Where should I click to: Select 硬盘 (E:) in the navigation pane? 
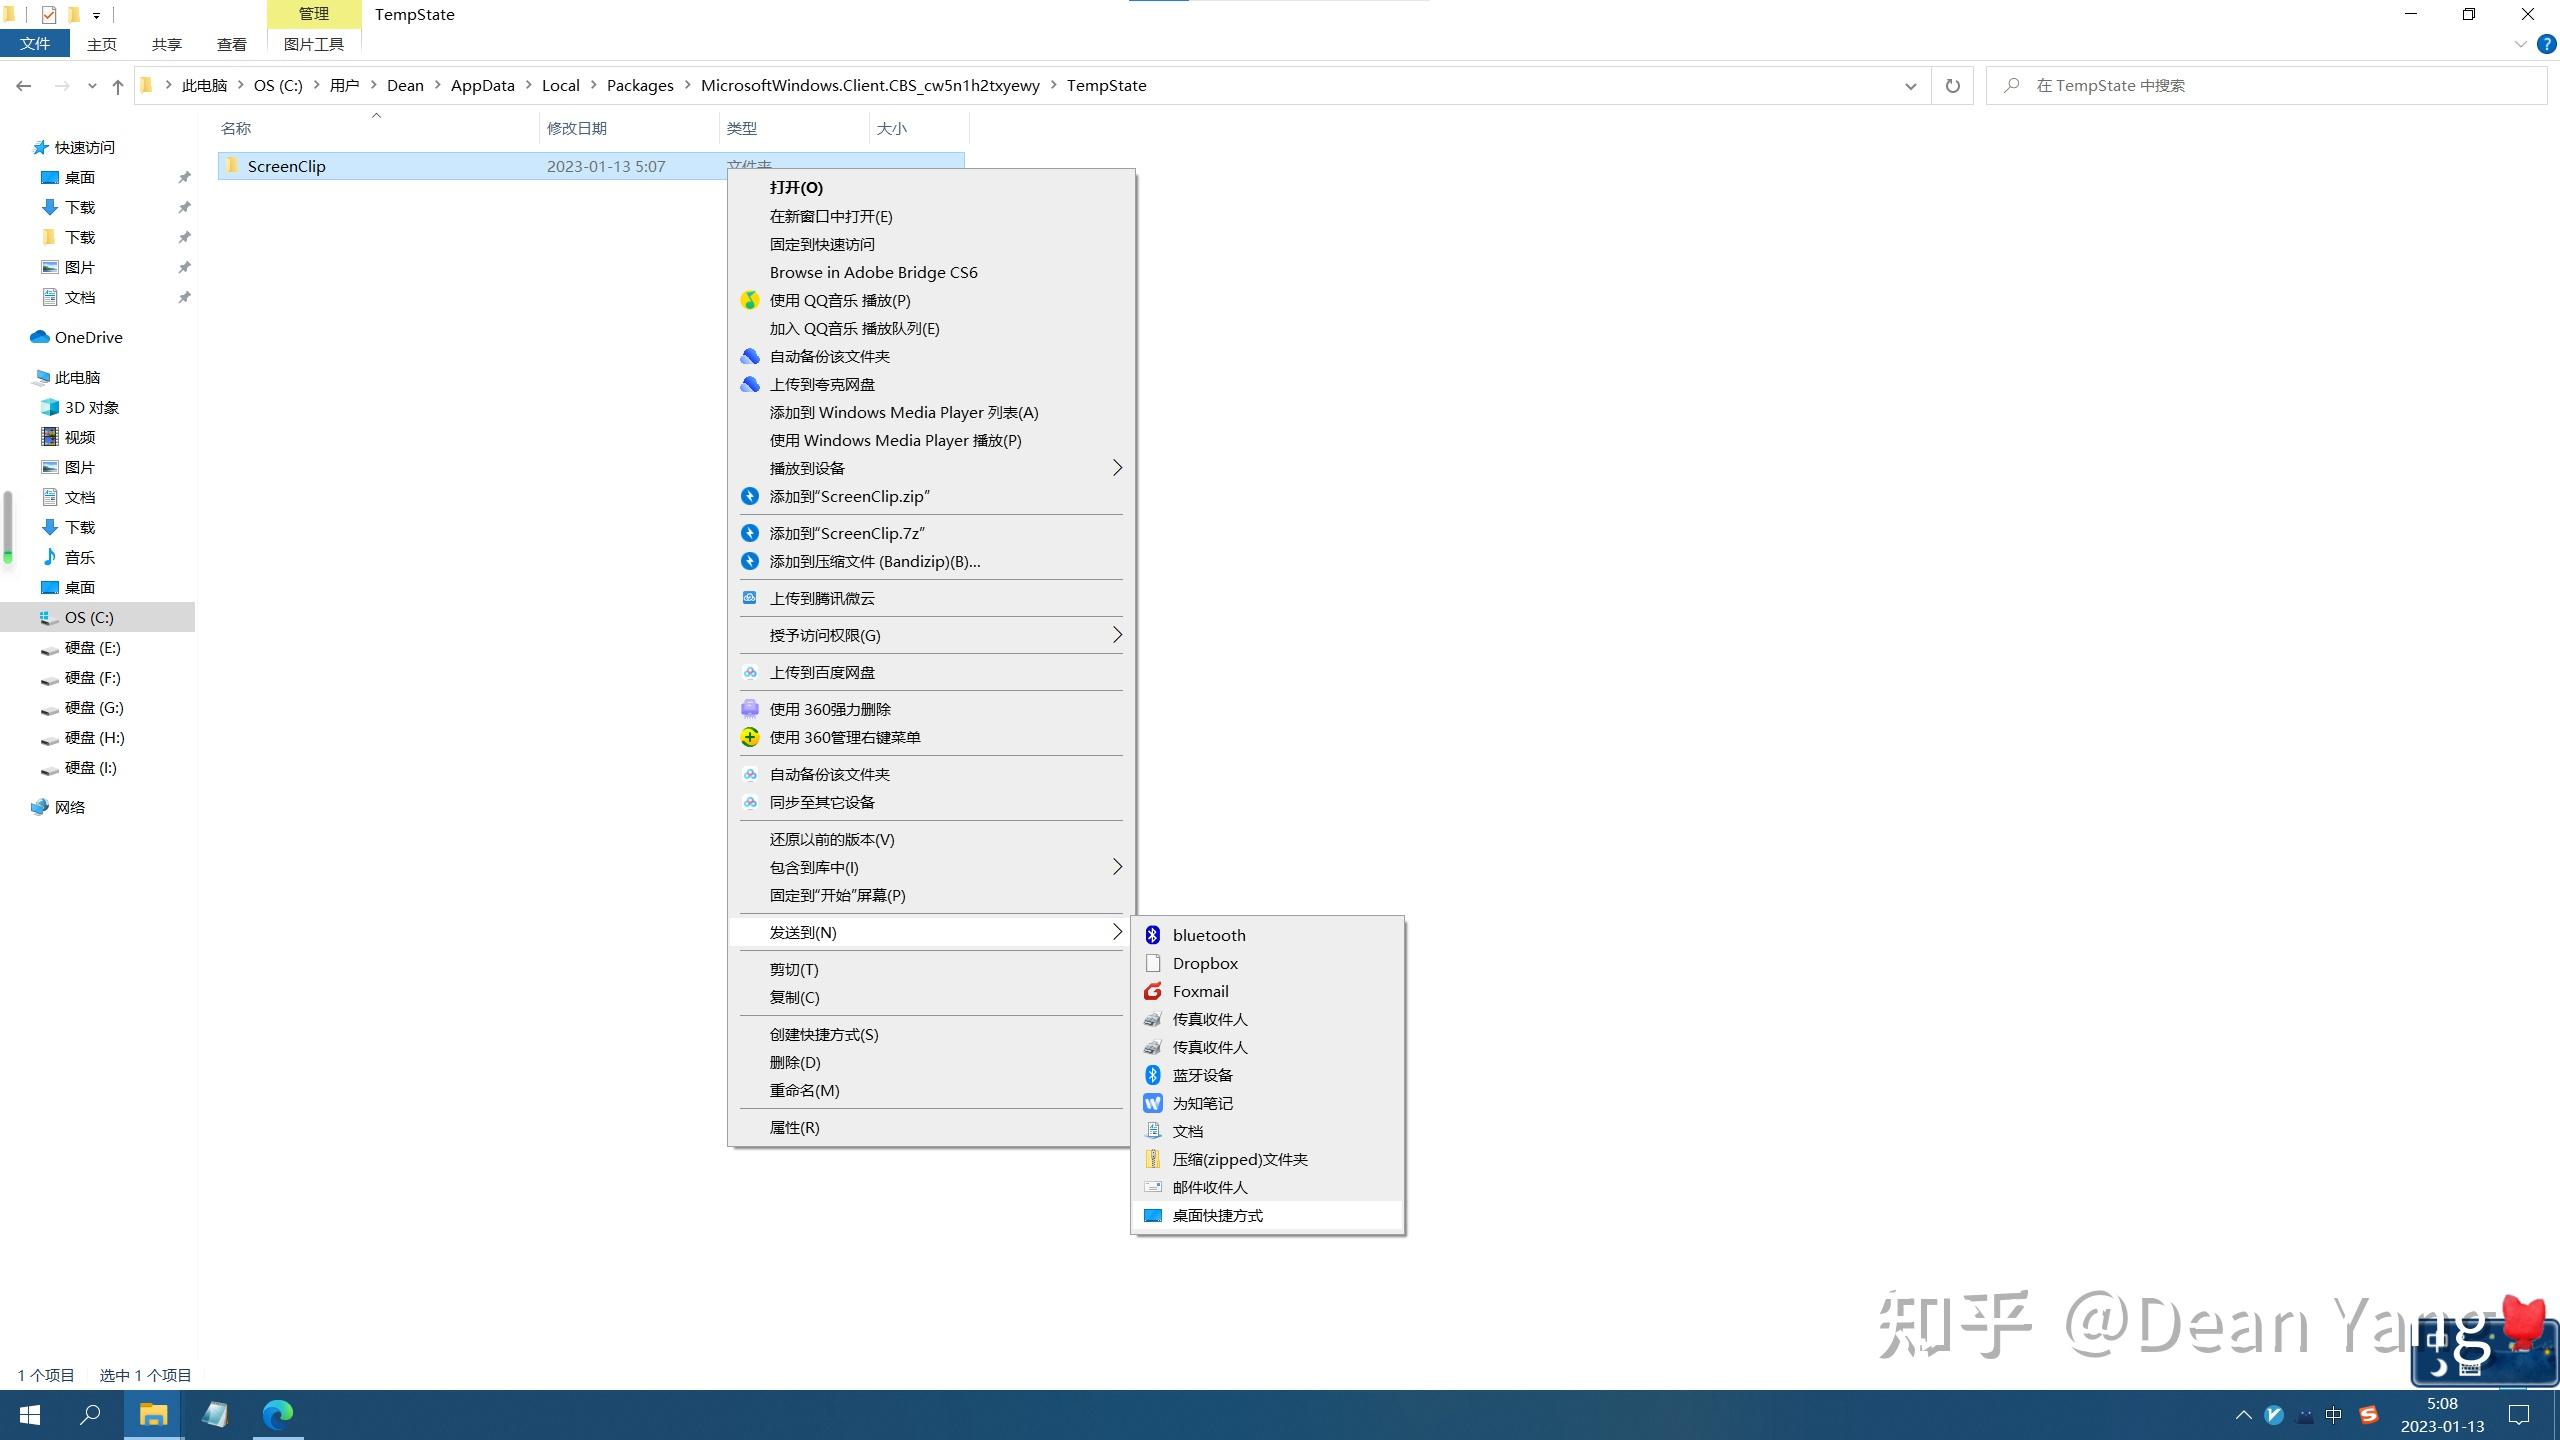pyautogui.click(x=92, y=647)
